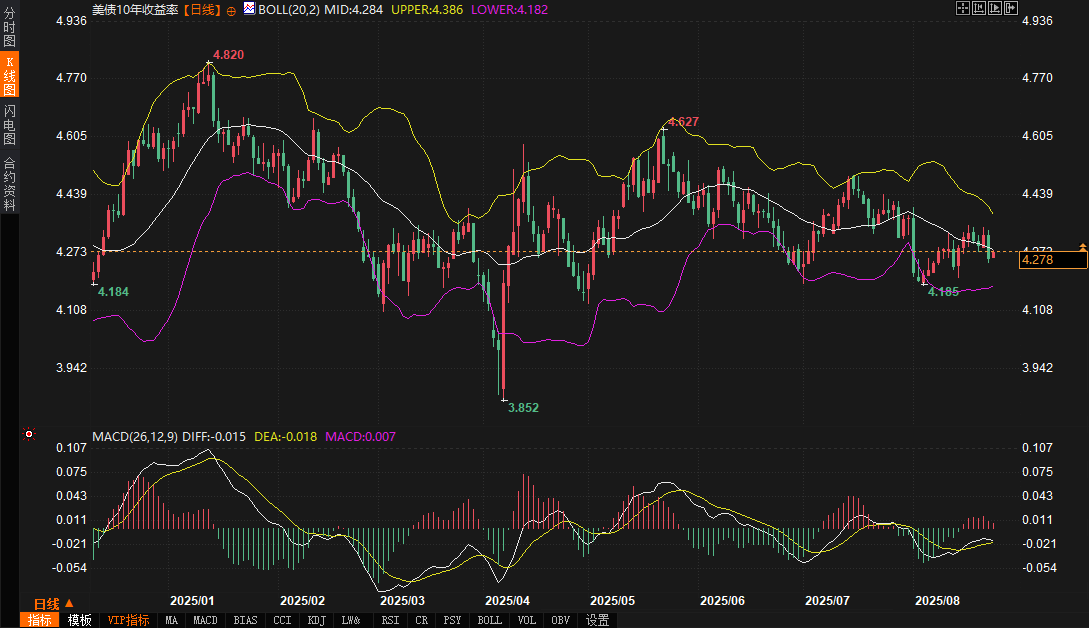Click the red gear icon beside MACD panel
Screen dimensions: 1089x628
(x=28, y=434)
